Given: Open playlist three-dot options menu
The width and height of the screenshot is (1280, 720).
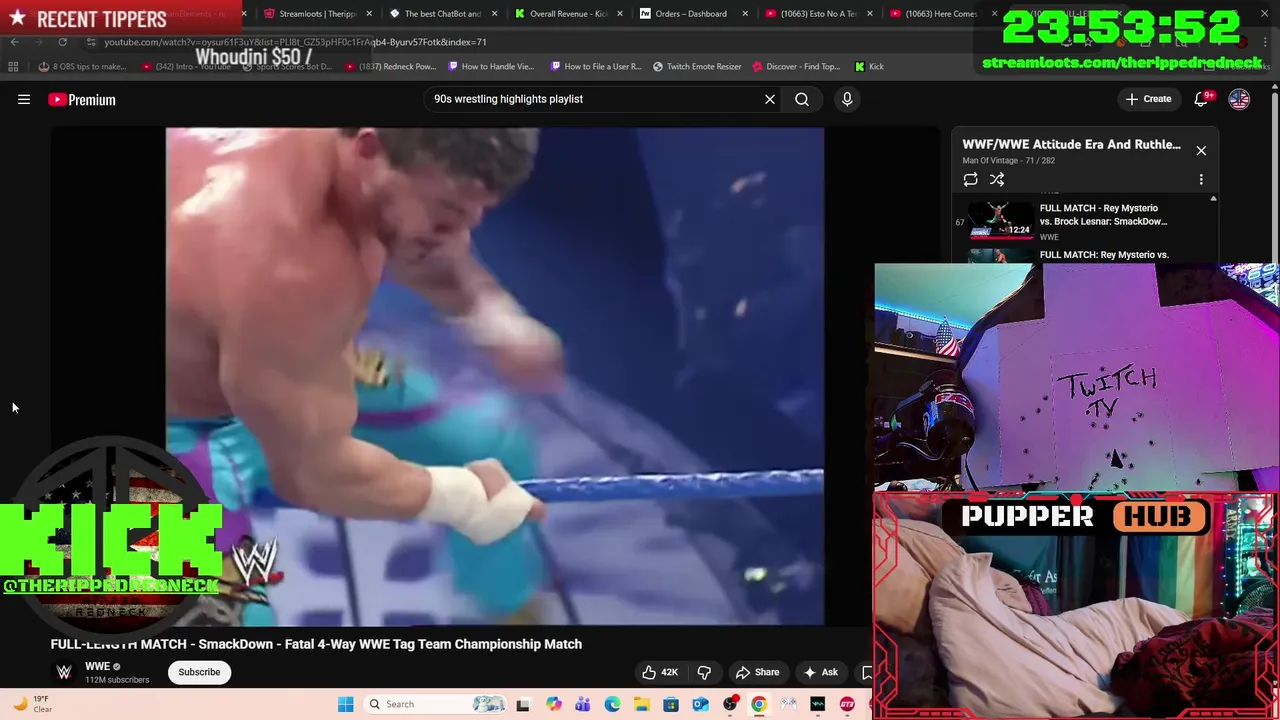Looking at the screenshot, I should coord(1201,179).
